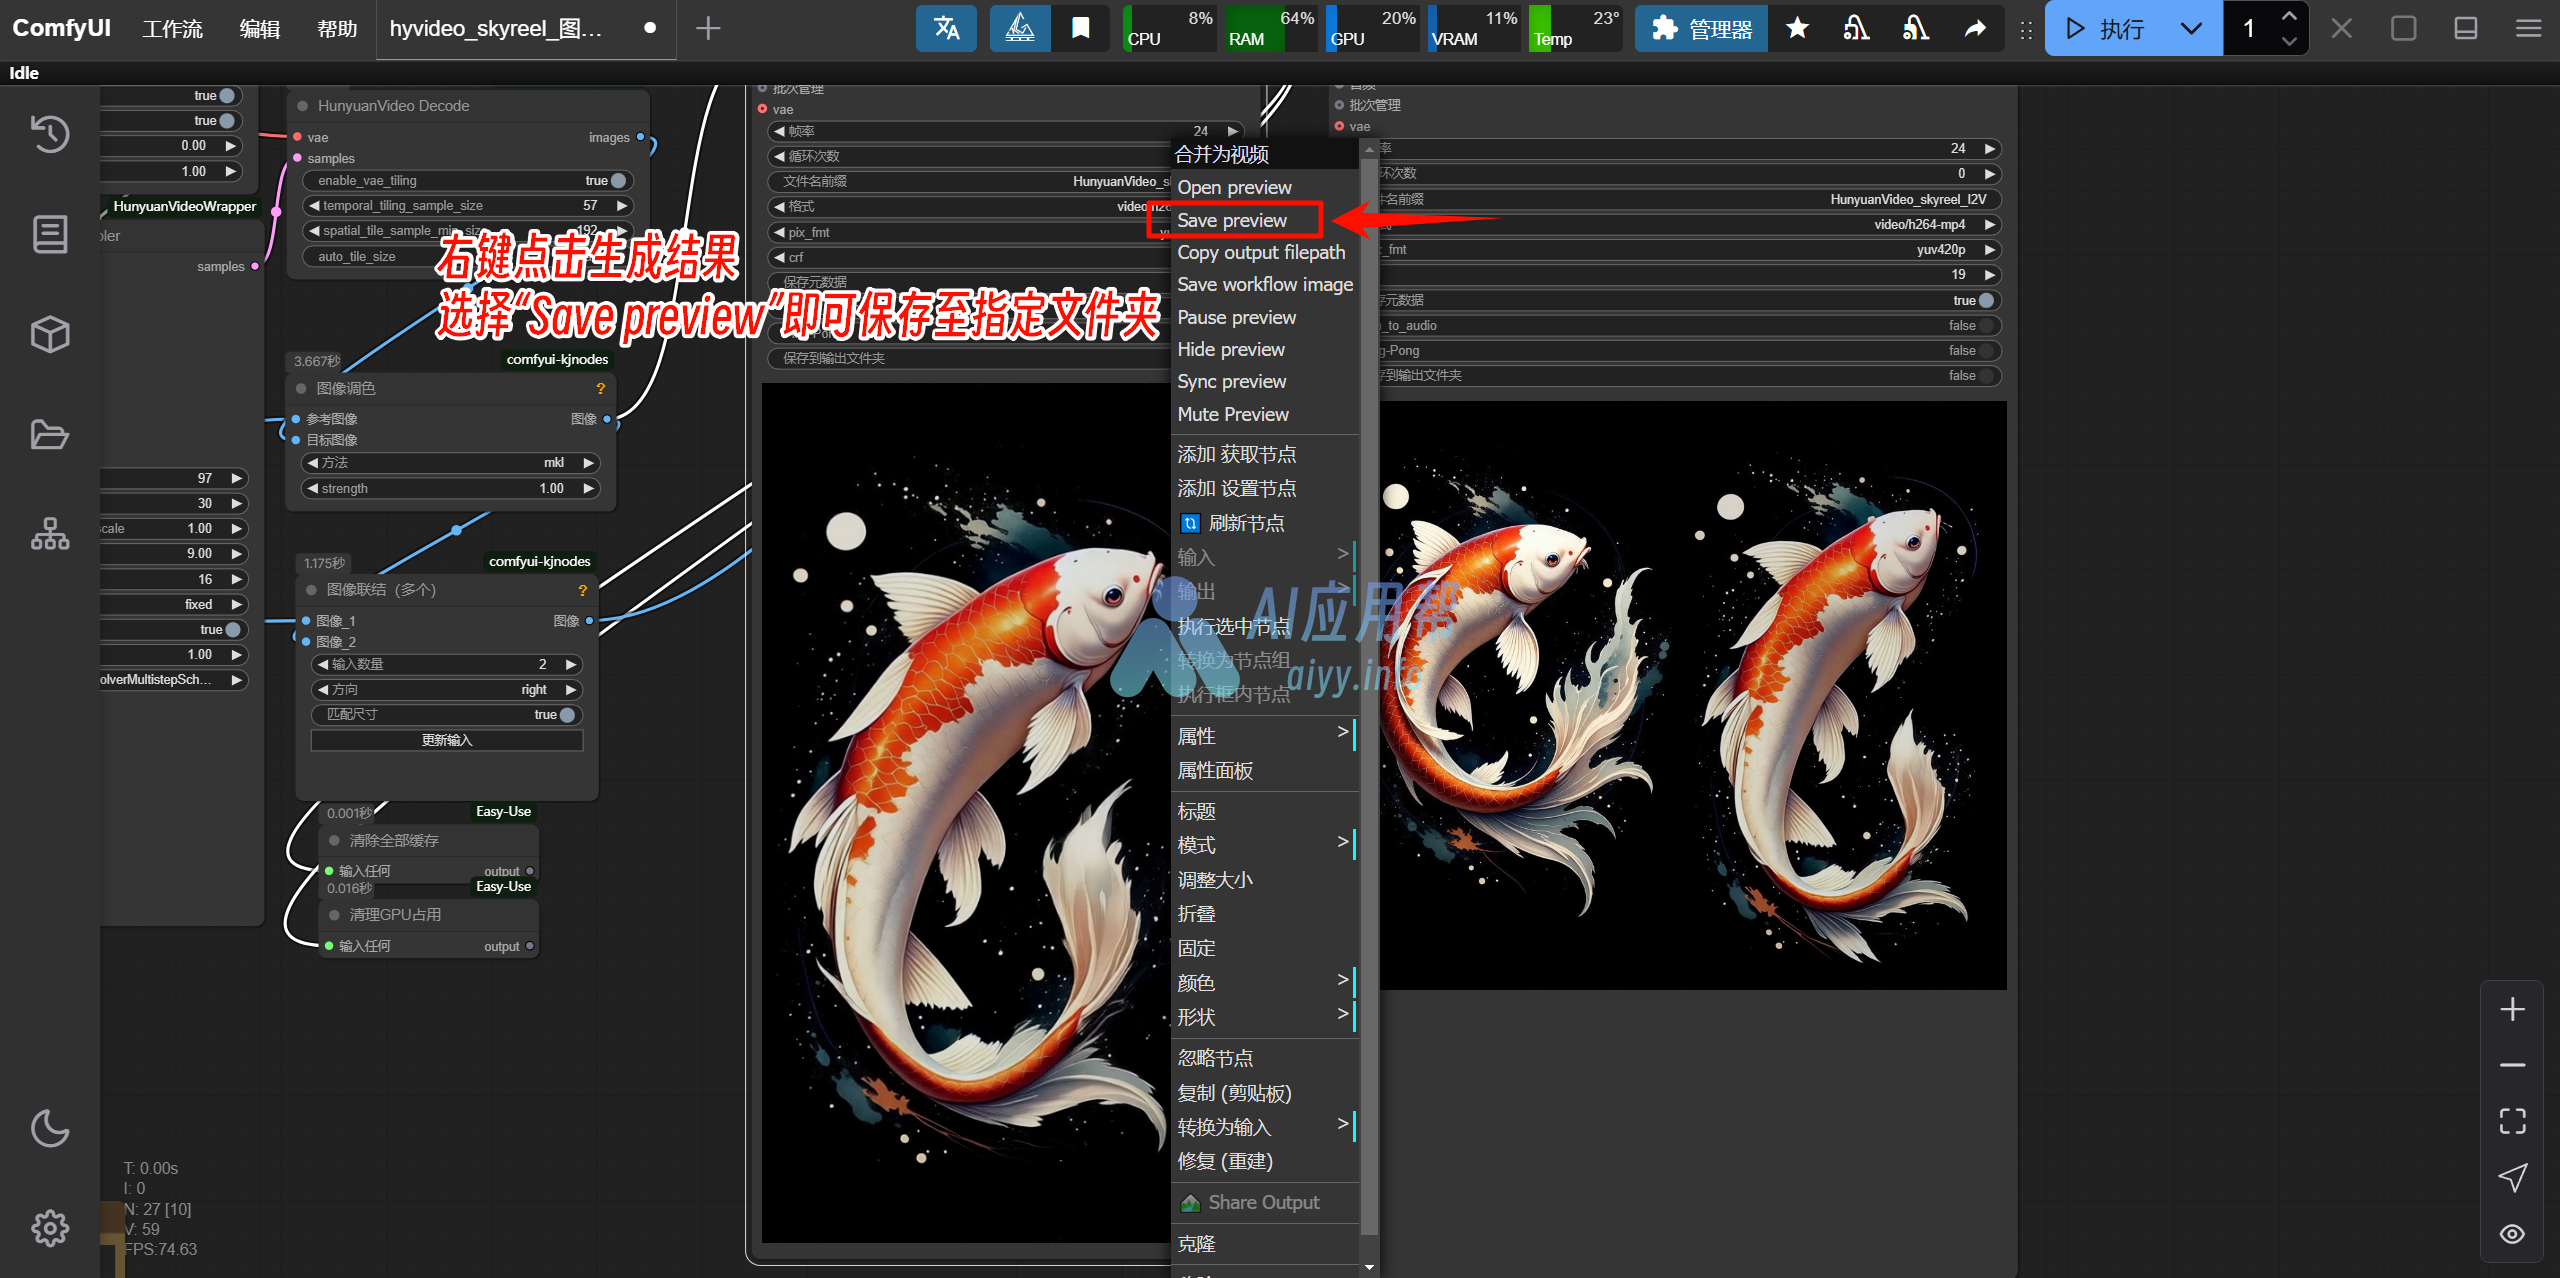Toggle true switch above 1.00 in left node
This screenshot has height=1278, width=2560.
[x=233, y=629]
